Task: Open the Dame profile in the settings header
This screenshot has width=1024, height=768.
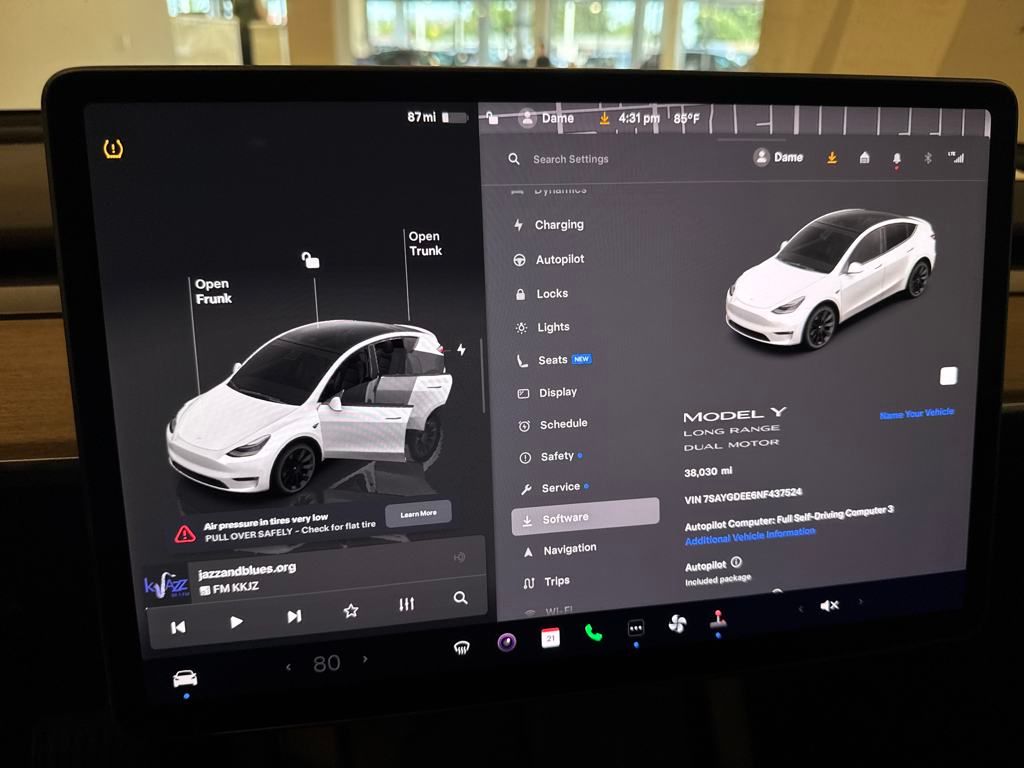Action: point(778,157)
